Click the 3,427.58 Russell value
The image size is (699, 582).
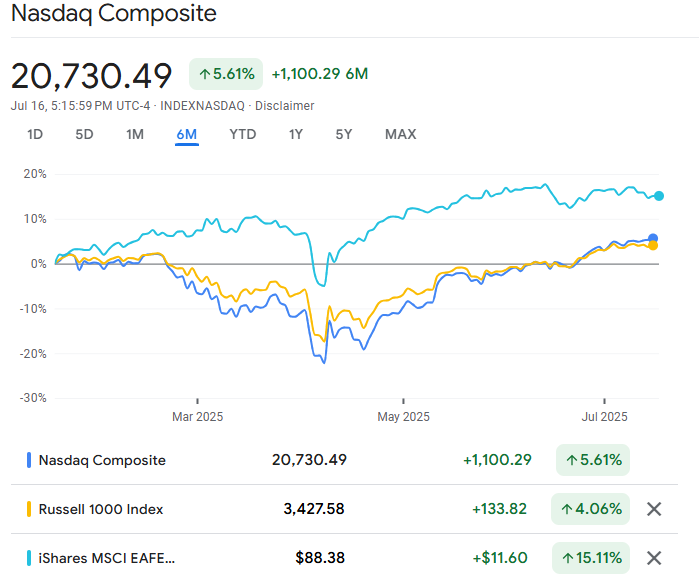click(x=314, y=509)
